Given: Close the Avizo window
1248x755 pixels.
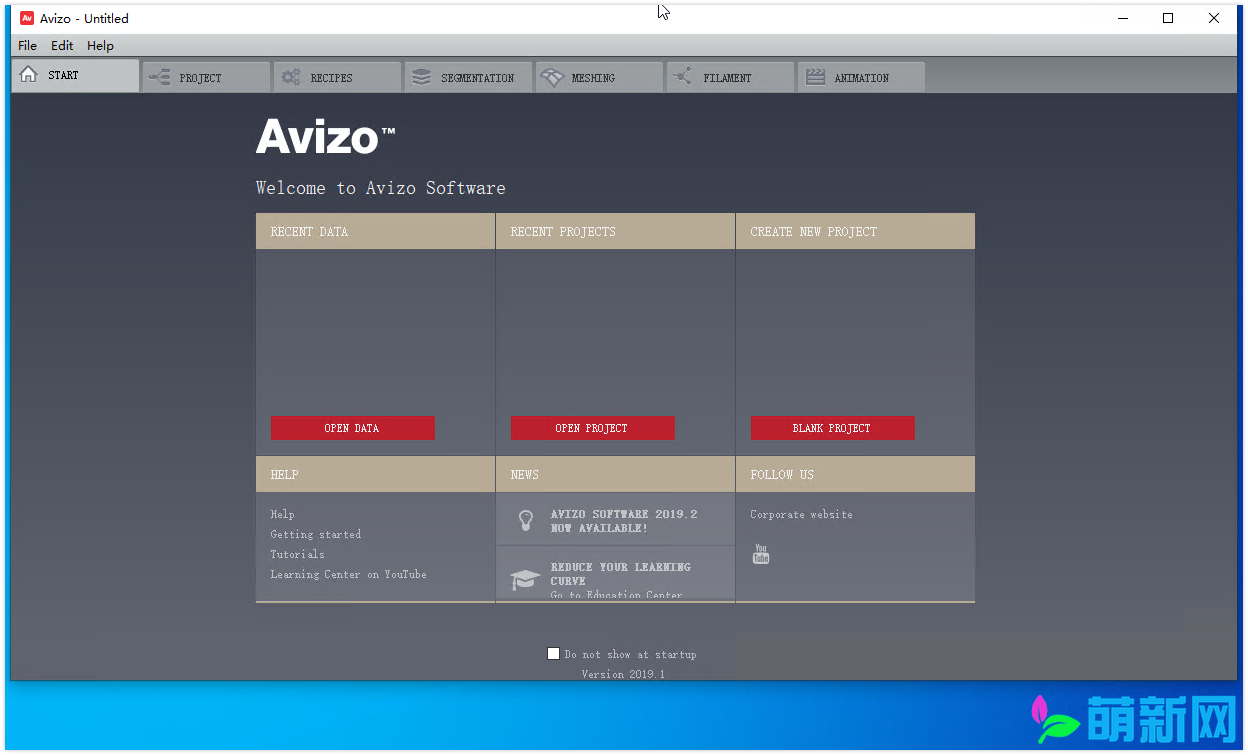Looking at the screenshot, I should click(1214, 18).
